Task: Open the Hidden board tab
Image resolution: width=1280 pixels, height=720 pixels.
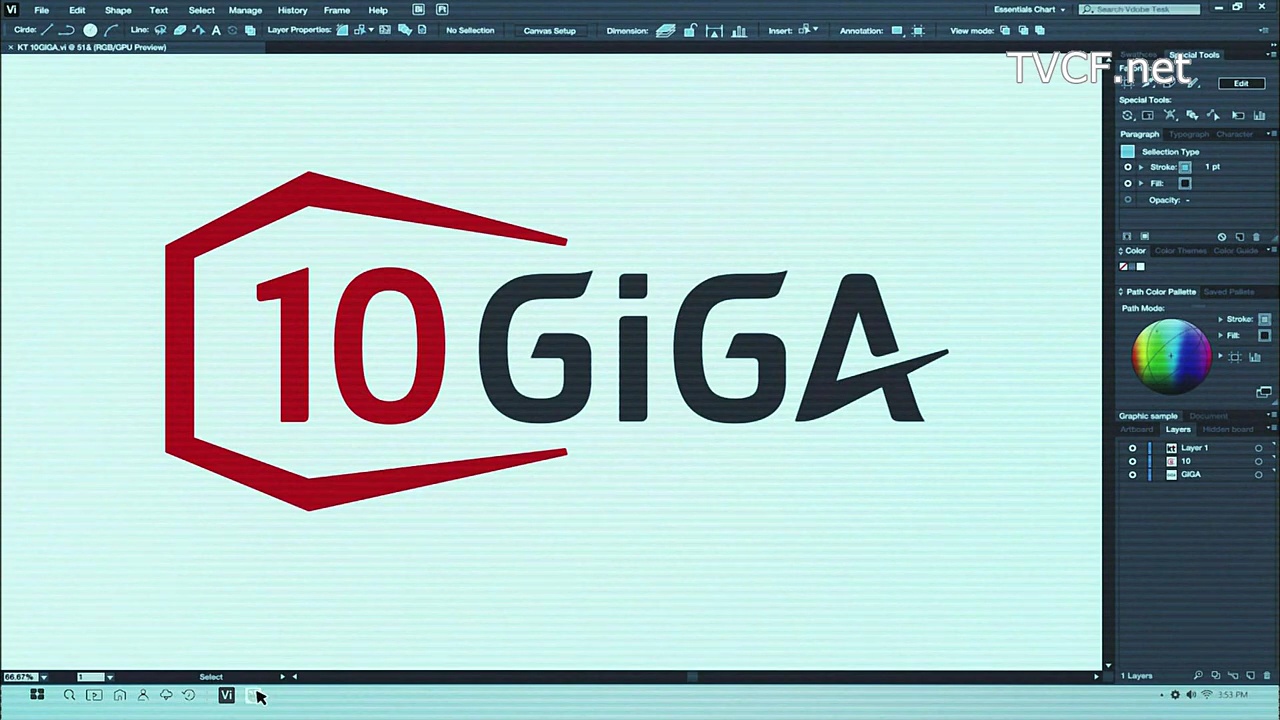Action: (x=1228, y=429)
